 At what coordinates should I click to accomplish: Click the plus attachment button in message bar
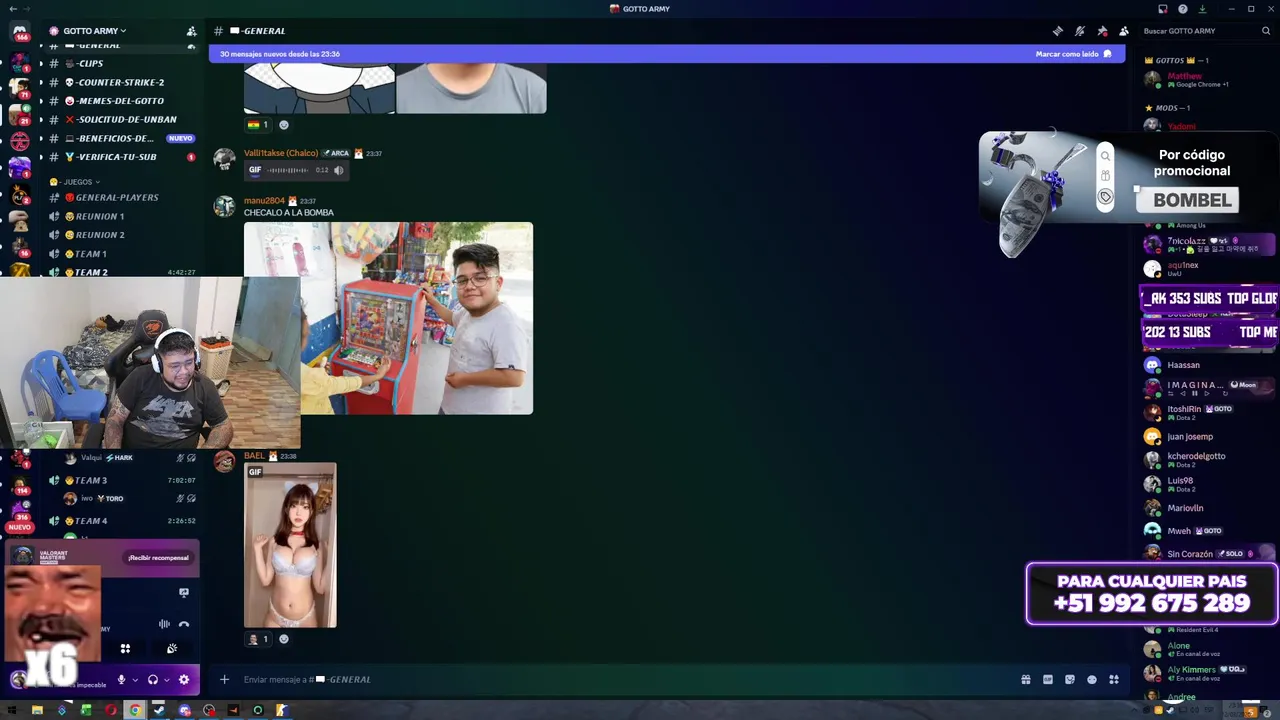[224, 679]
